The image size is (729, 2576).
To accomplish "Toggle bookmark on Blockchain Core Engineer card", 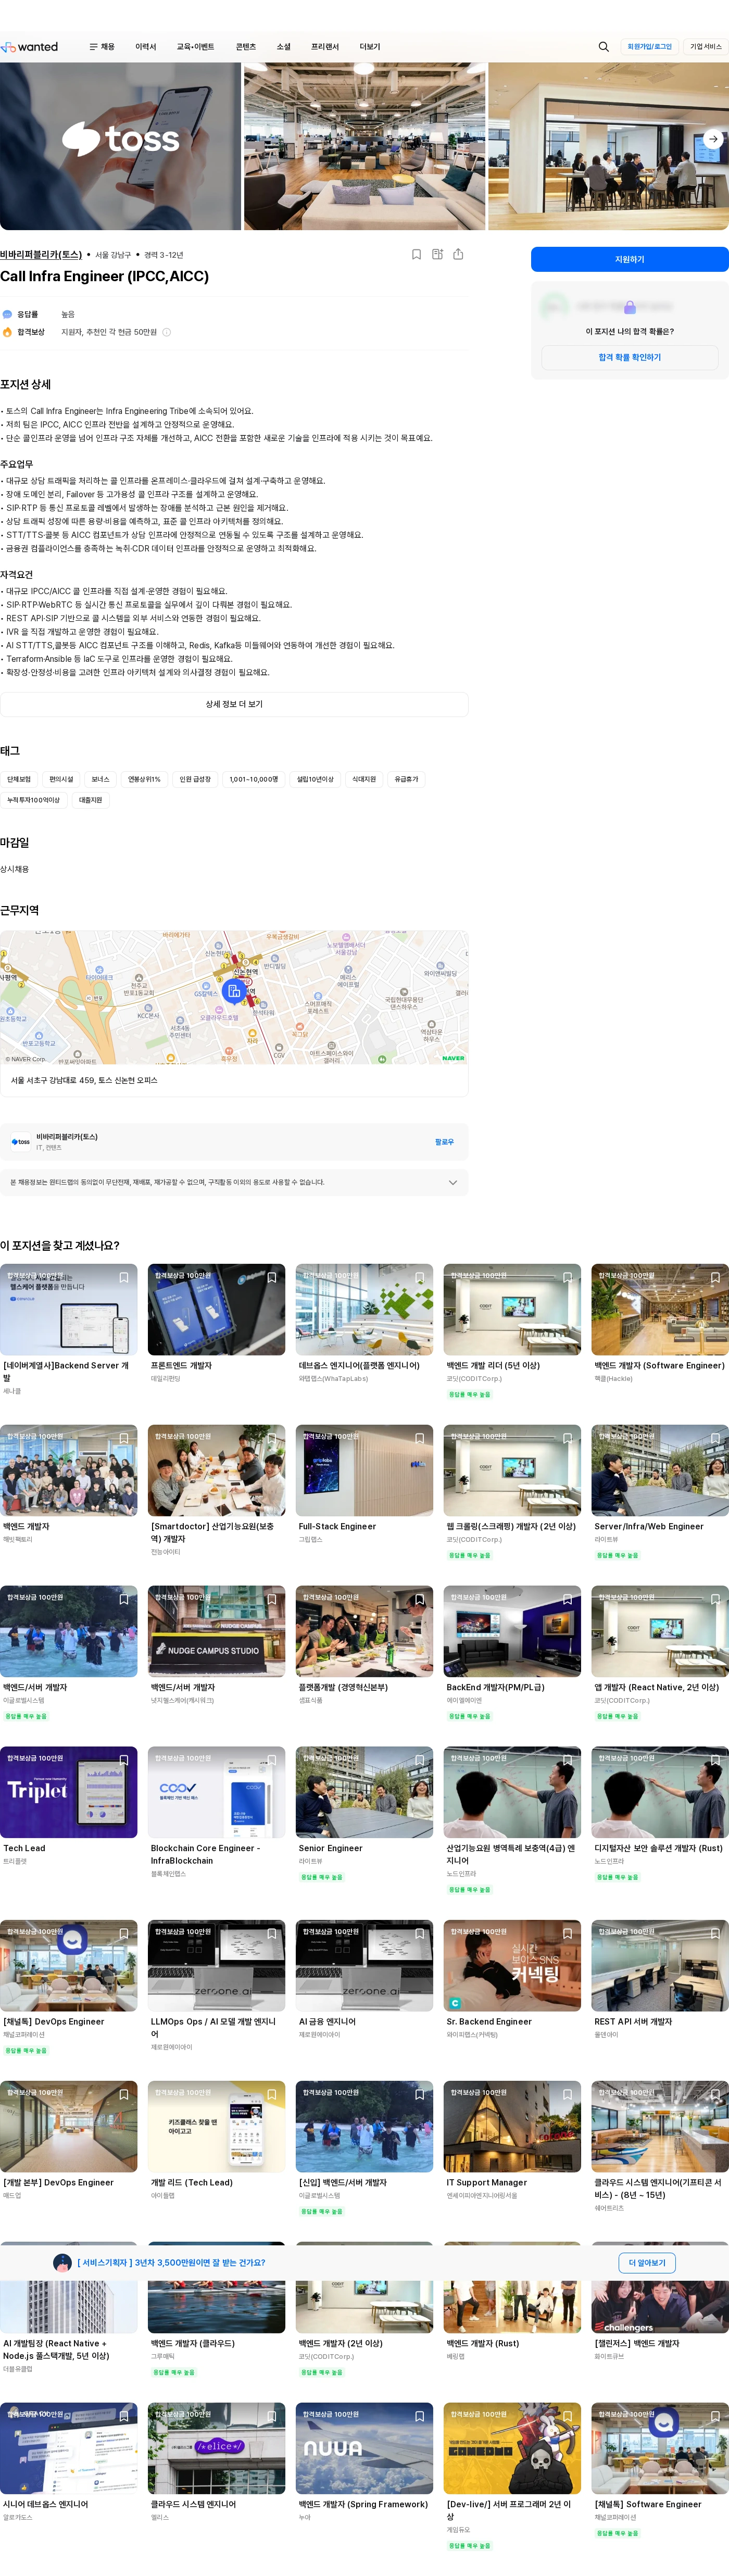I will [x=272, y=1761].
